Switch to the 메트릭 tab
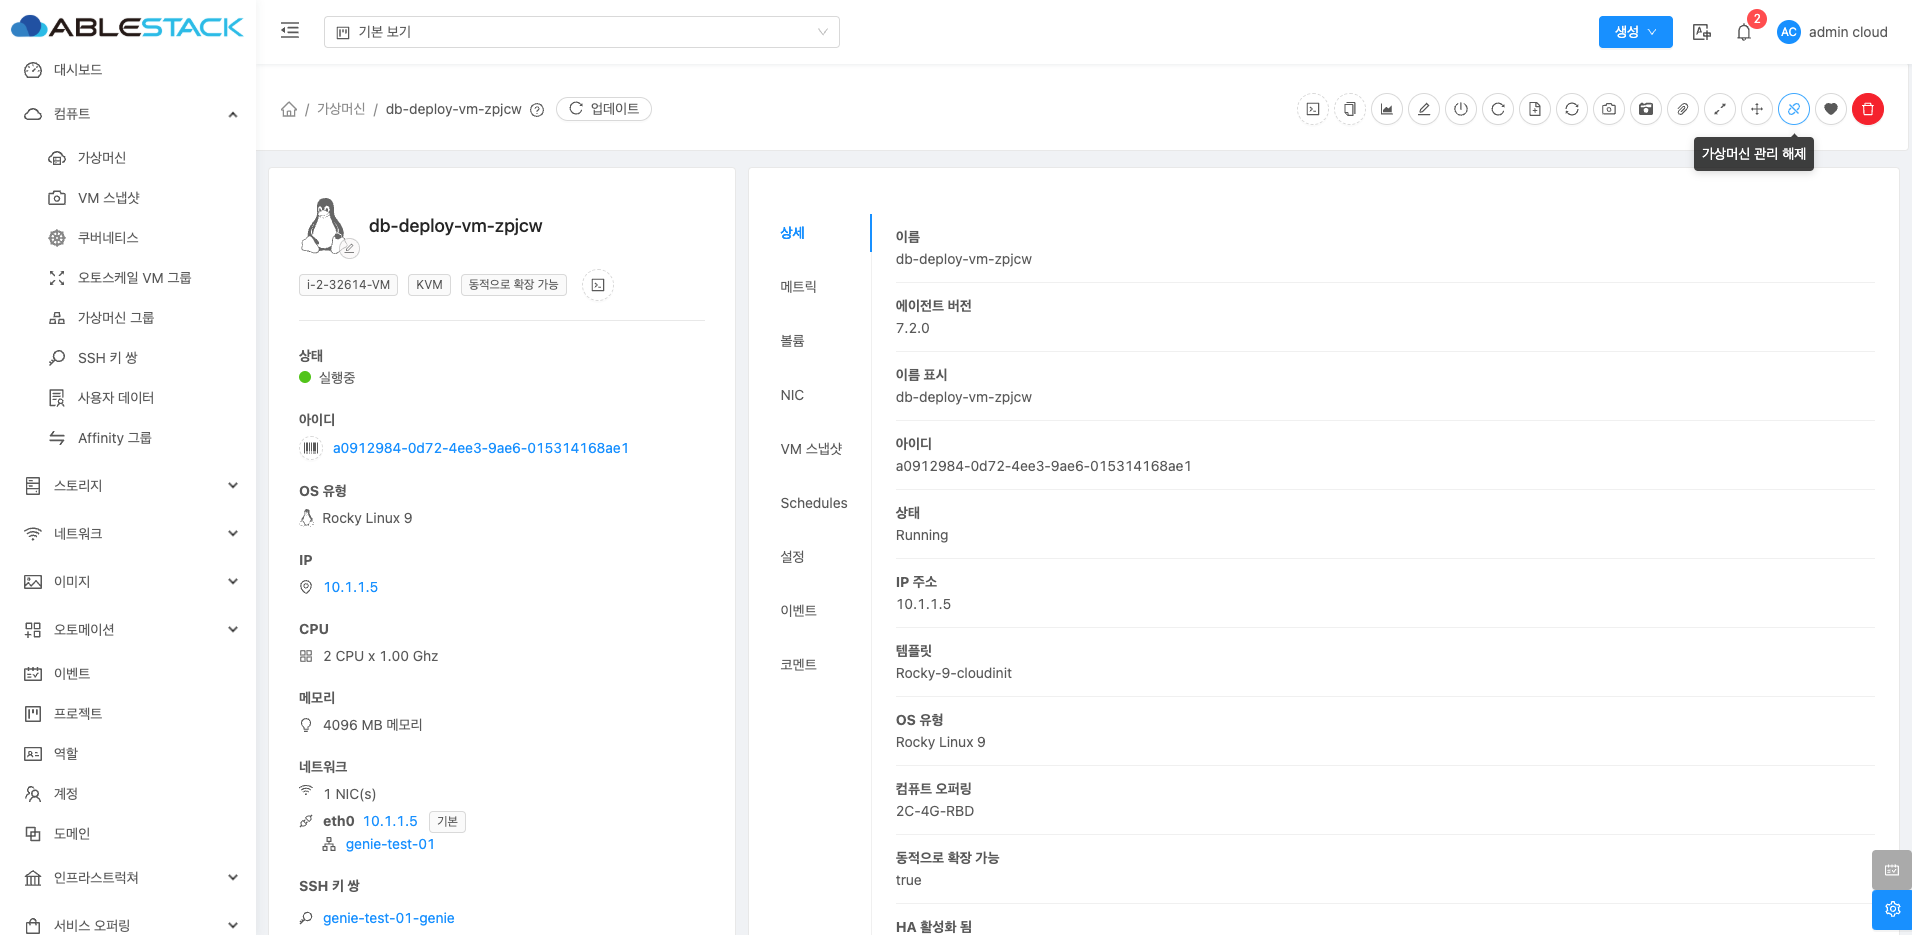1912x935 pixels. pos(798,287)
